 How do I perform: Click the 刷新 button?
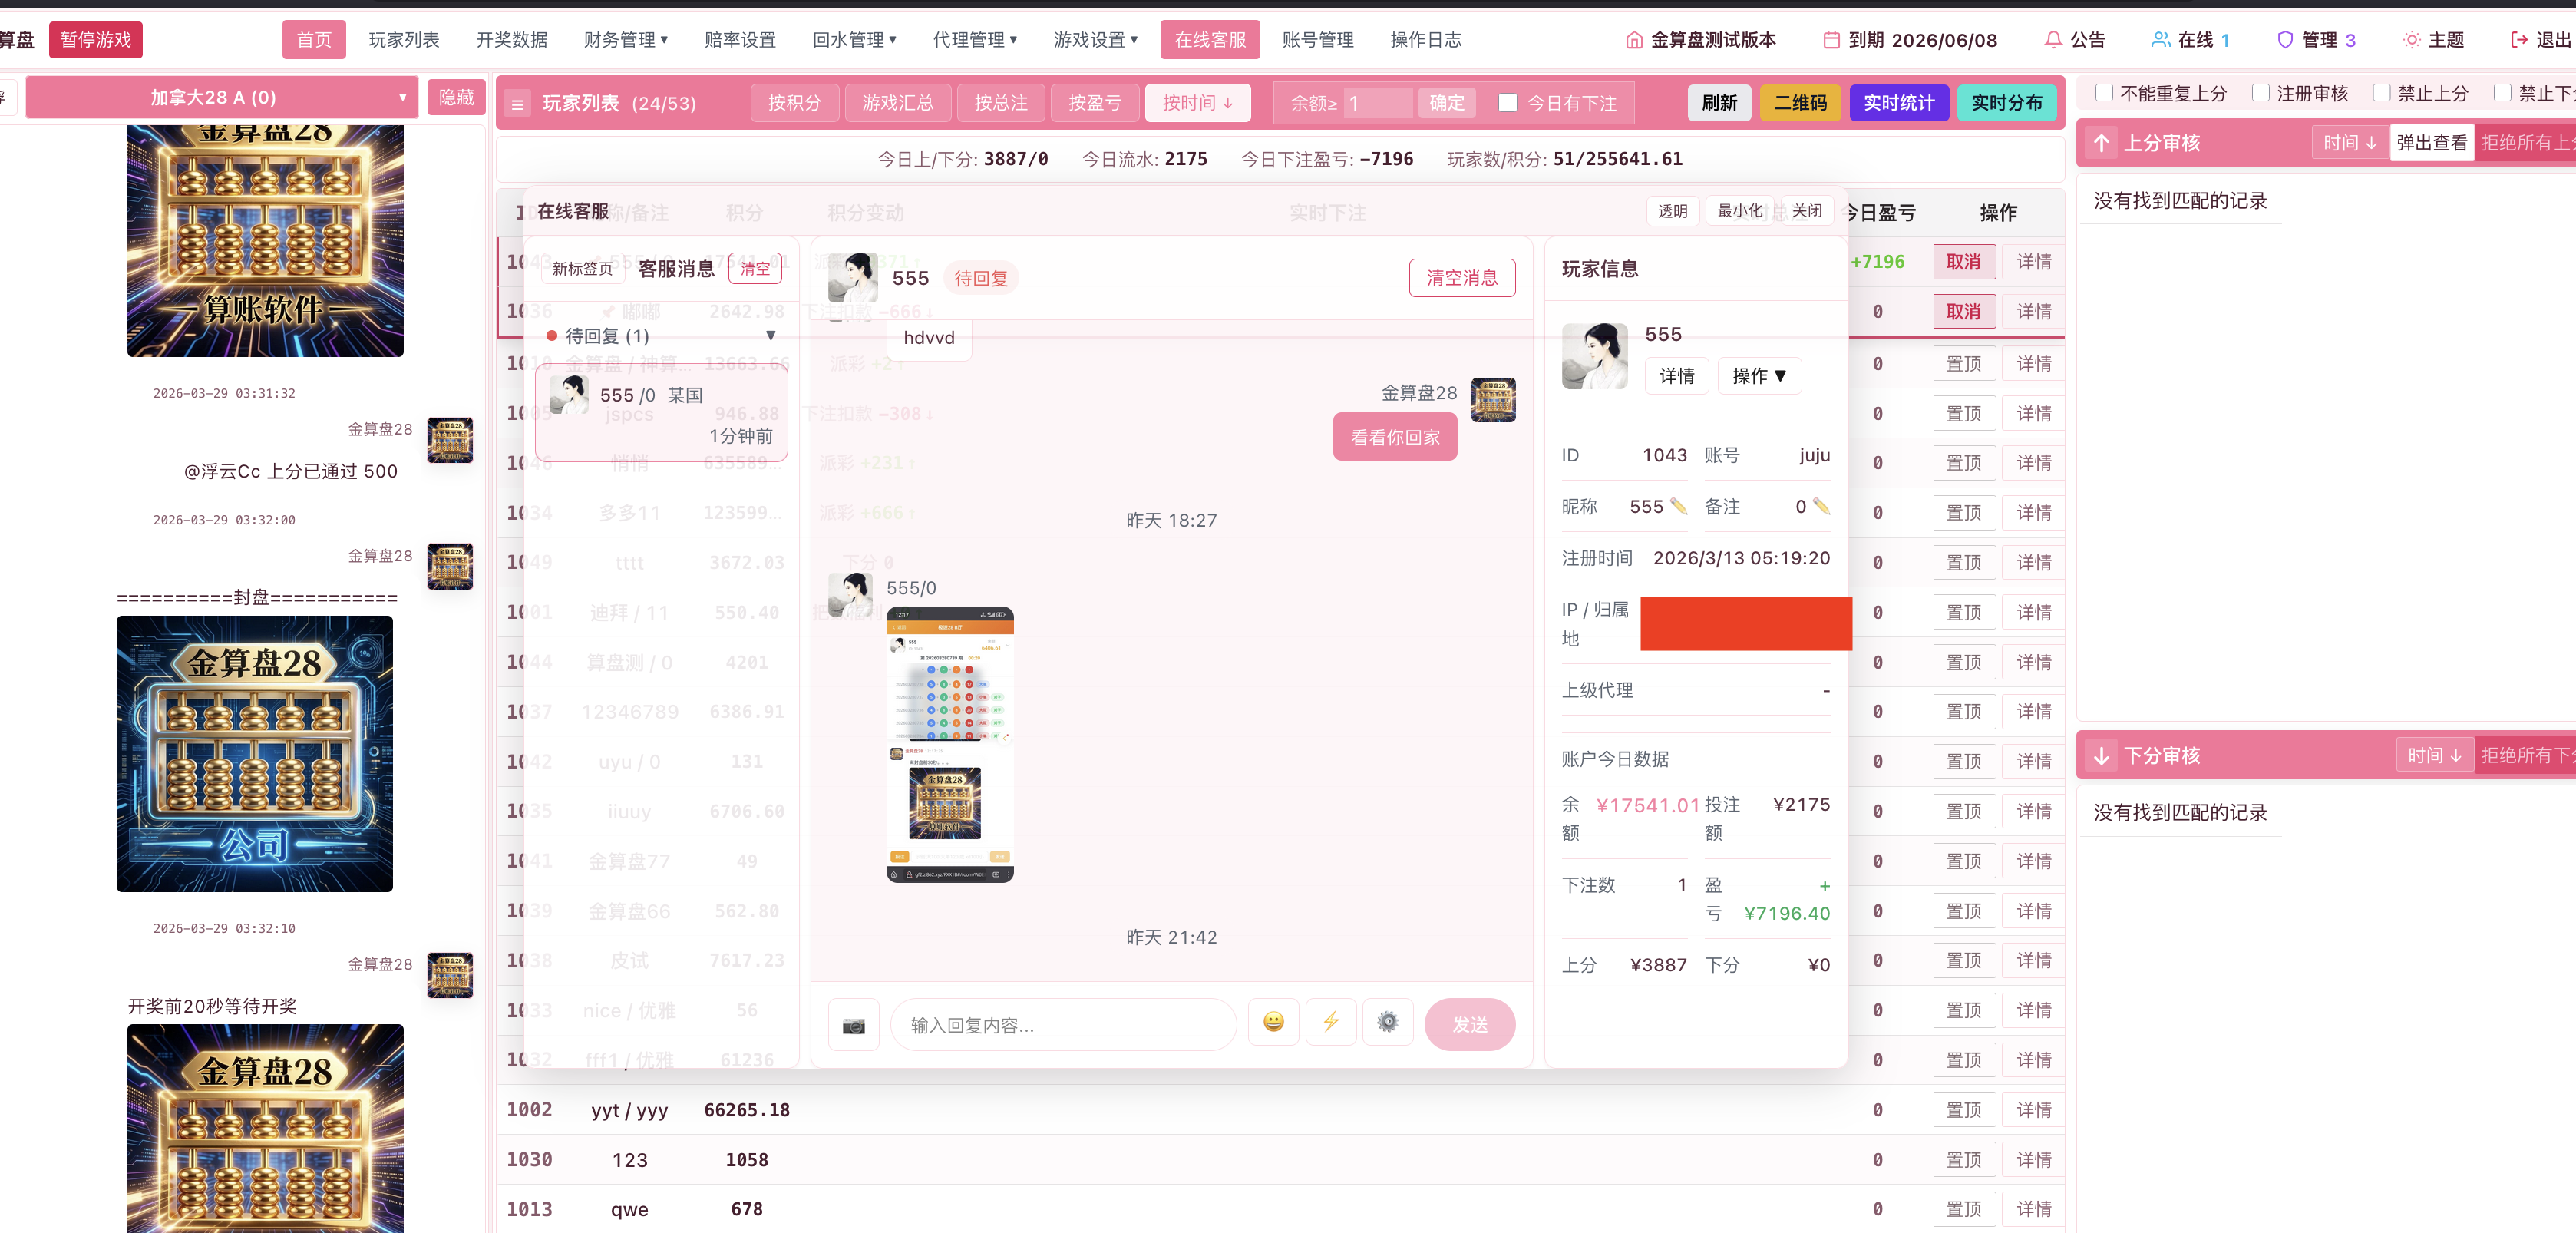coord(1719,103)
